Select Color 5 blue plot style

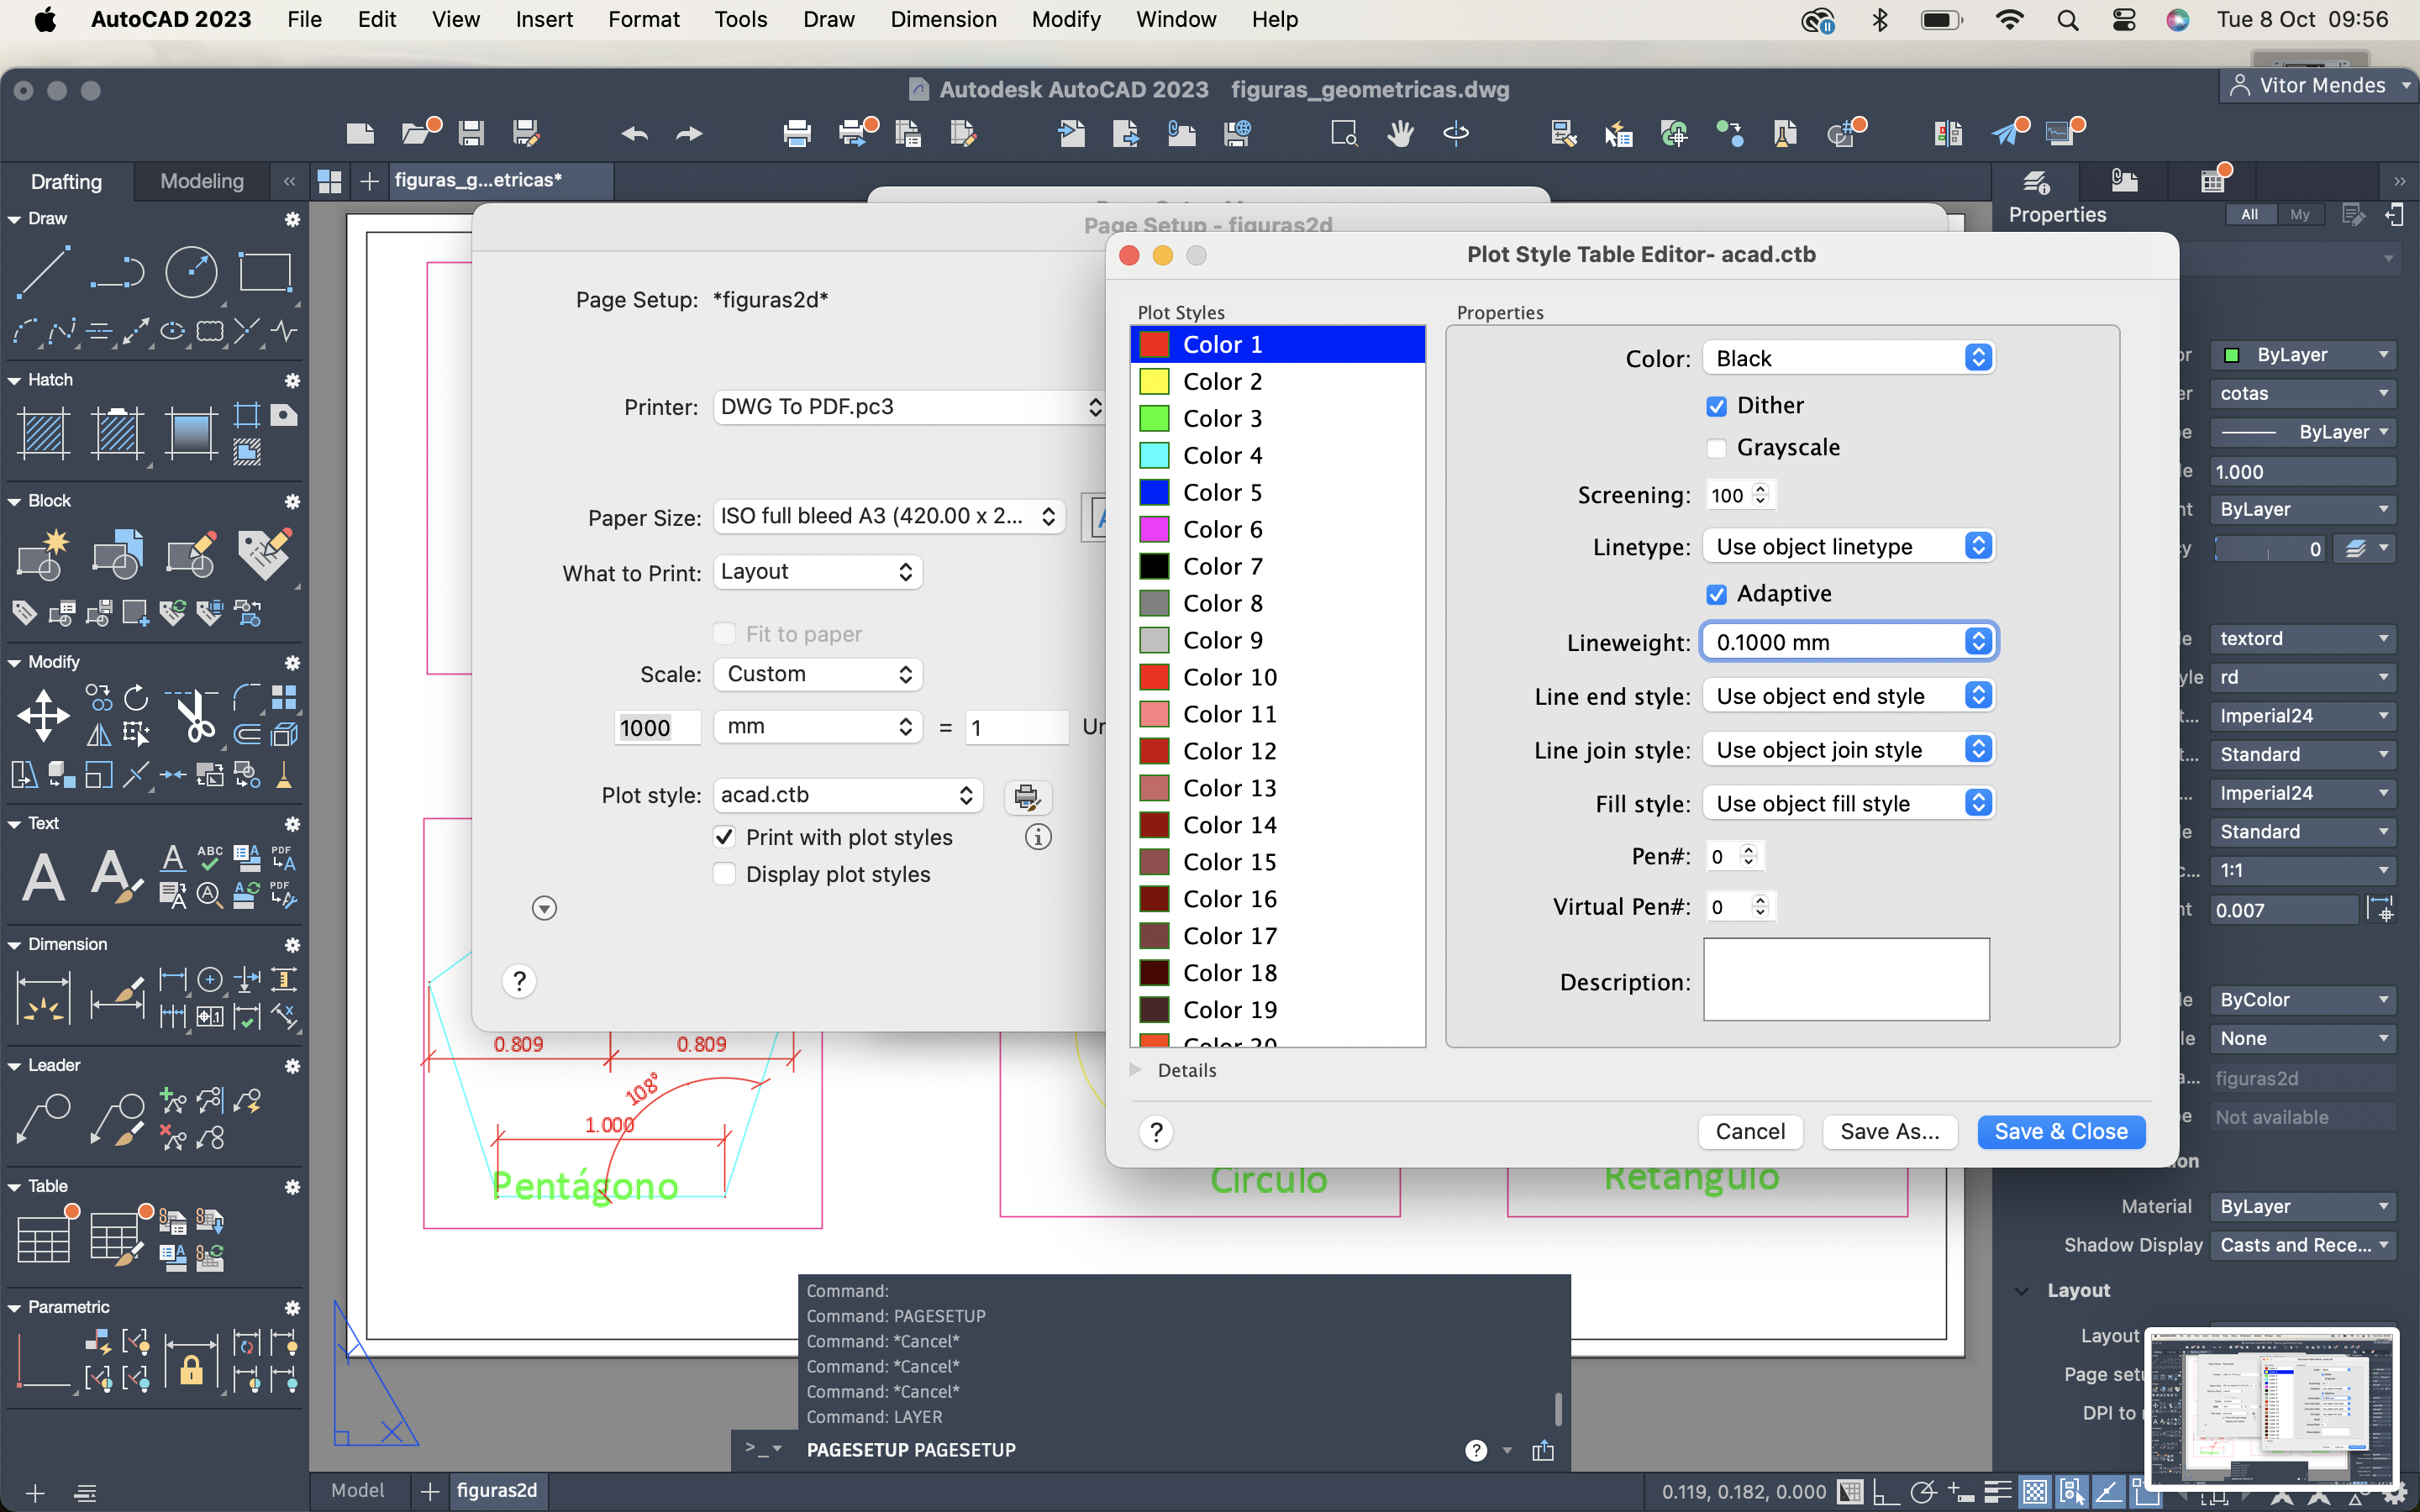(x=1222, y=492)
